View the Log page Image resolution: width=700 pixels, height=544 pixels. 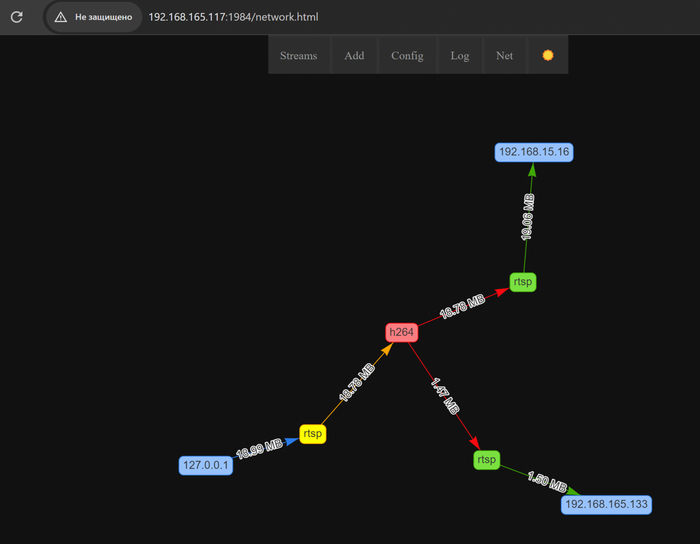pos(459,55)
